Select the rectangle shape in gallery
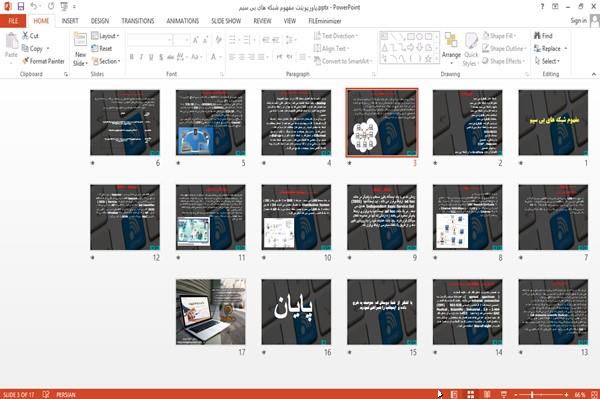 pyautogui.click(x=411, y=37)
